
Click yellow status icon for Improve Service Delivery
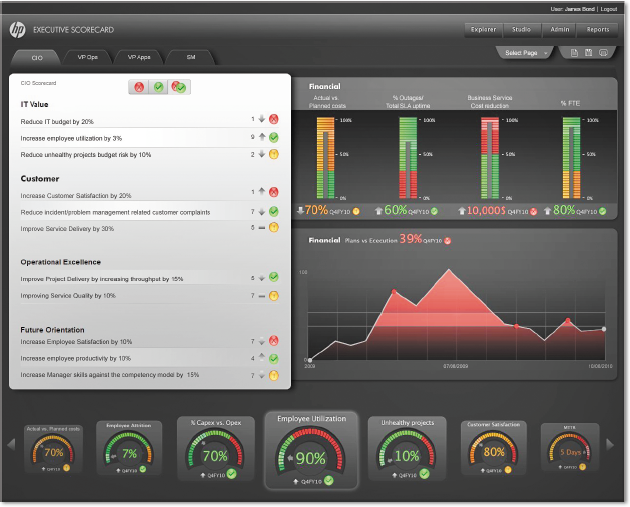click(273, 228)
